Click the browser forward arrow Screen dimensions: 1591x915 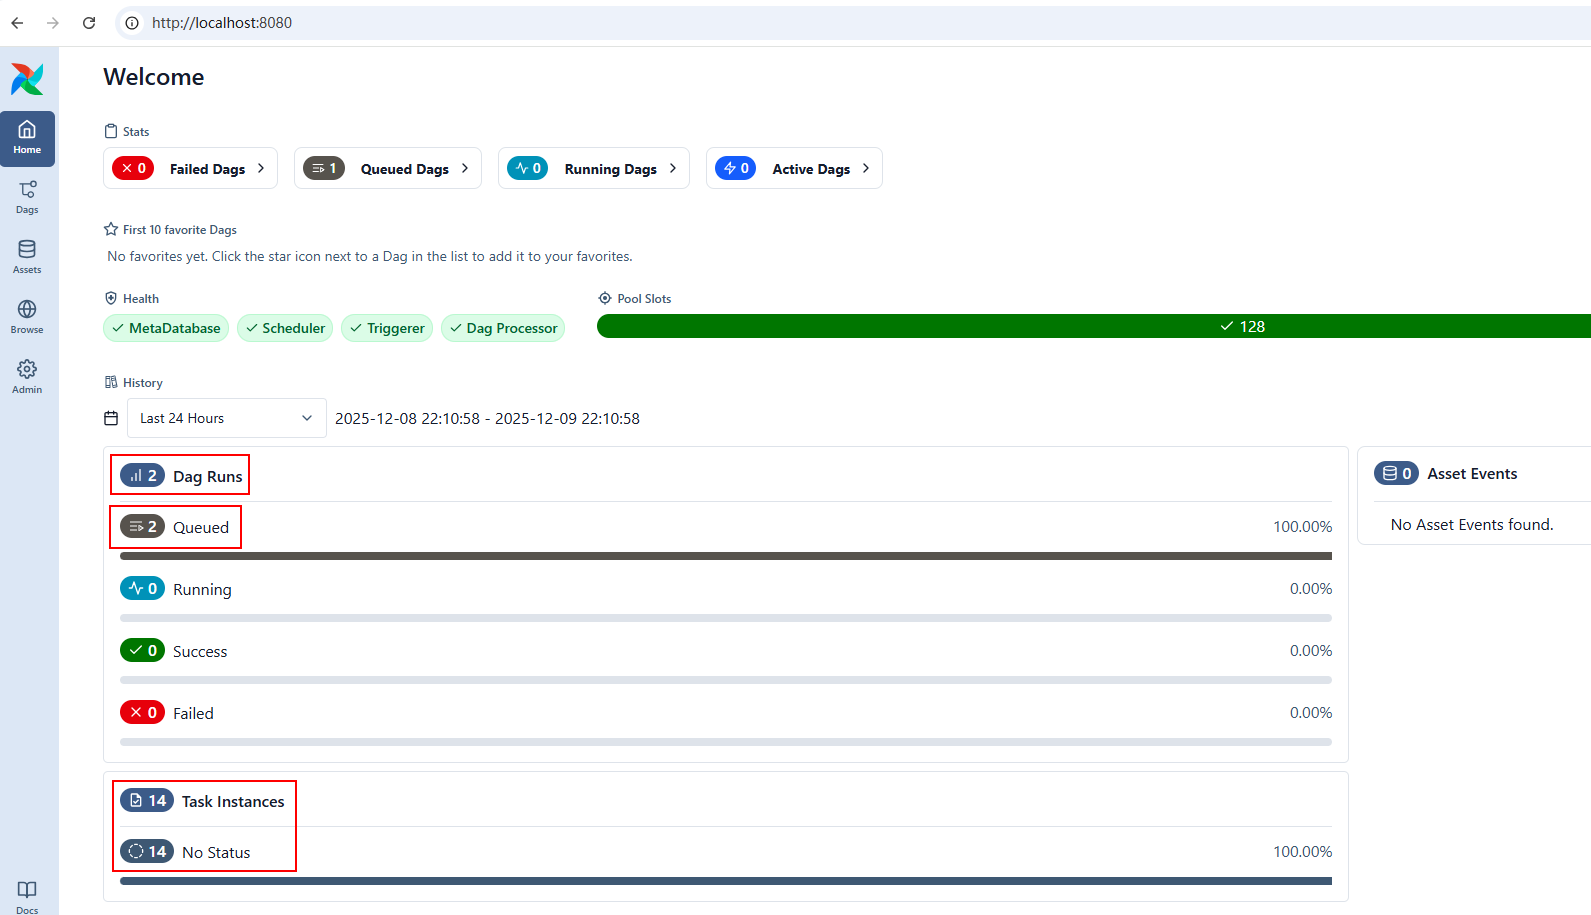[53, 23]
